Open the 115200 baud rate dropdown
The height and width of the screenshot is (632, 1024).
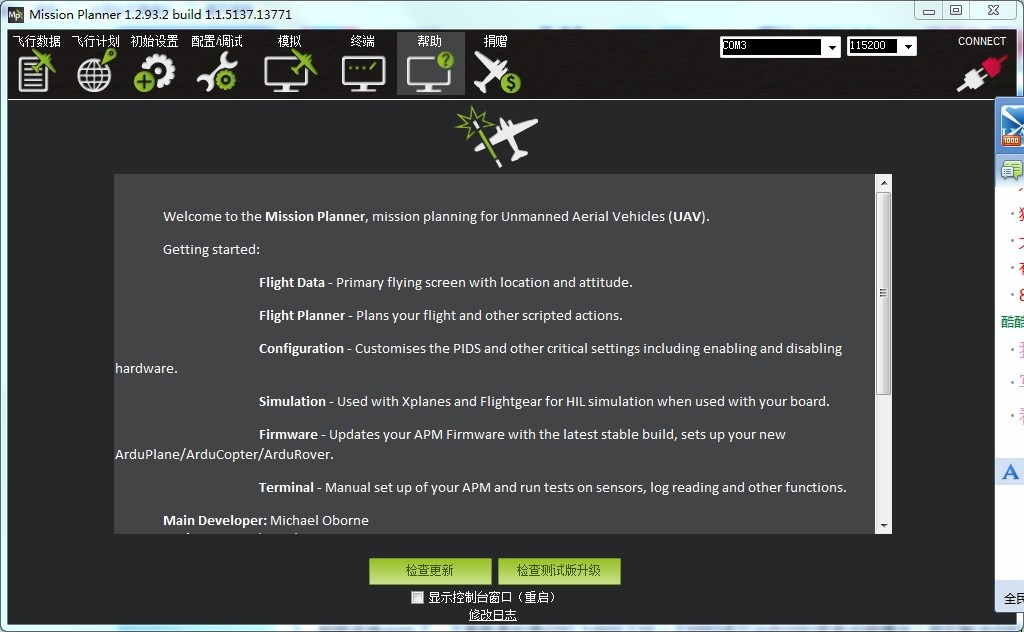coord(908,46)
